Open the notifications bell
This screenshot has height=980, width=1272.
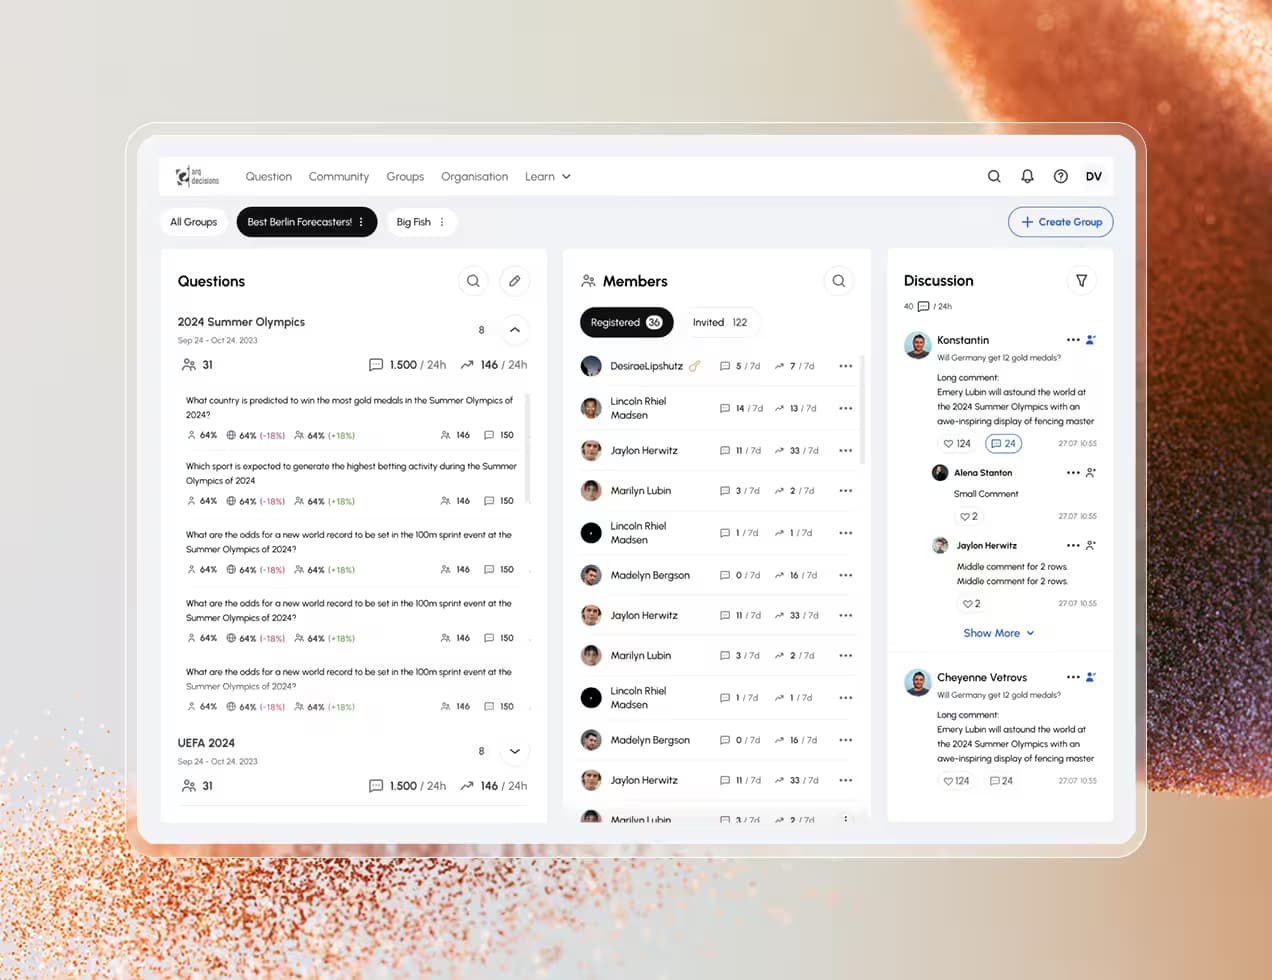click(1027, 176)
